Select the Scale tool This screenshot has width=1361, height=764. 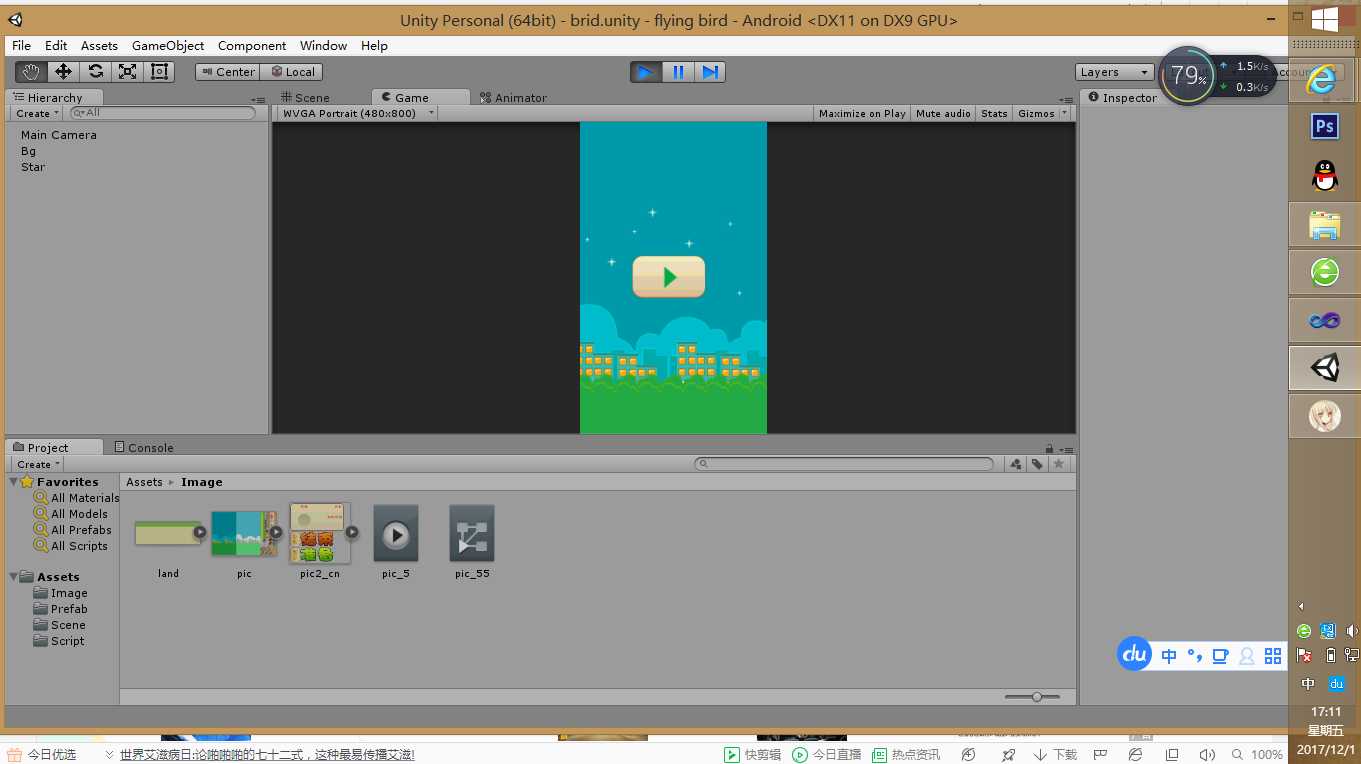pyautogui.click(x=127, y=71)
